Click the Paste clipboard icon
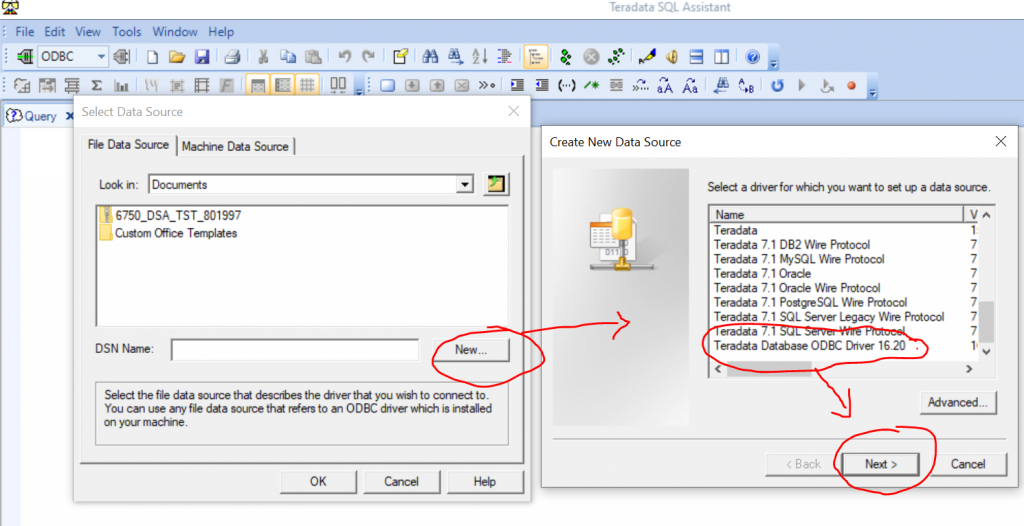This screenshot has width=1024, height=526. click(313, 57)
